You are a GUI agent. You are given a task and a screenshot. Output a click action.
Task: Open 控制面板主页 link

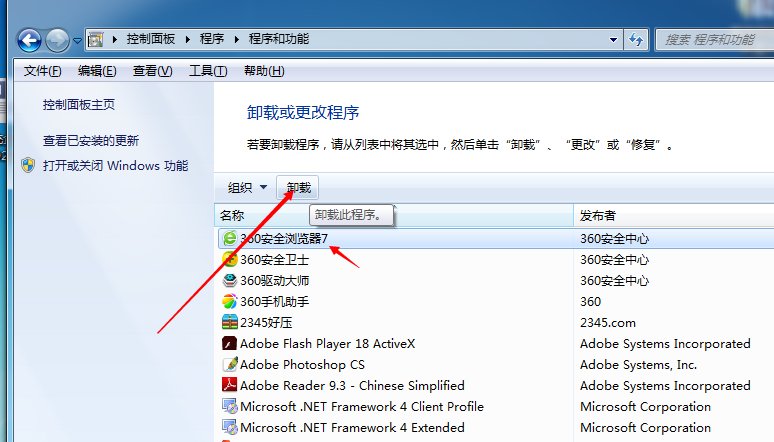pos(78,104)
